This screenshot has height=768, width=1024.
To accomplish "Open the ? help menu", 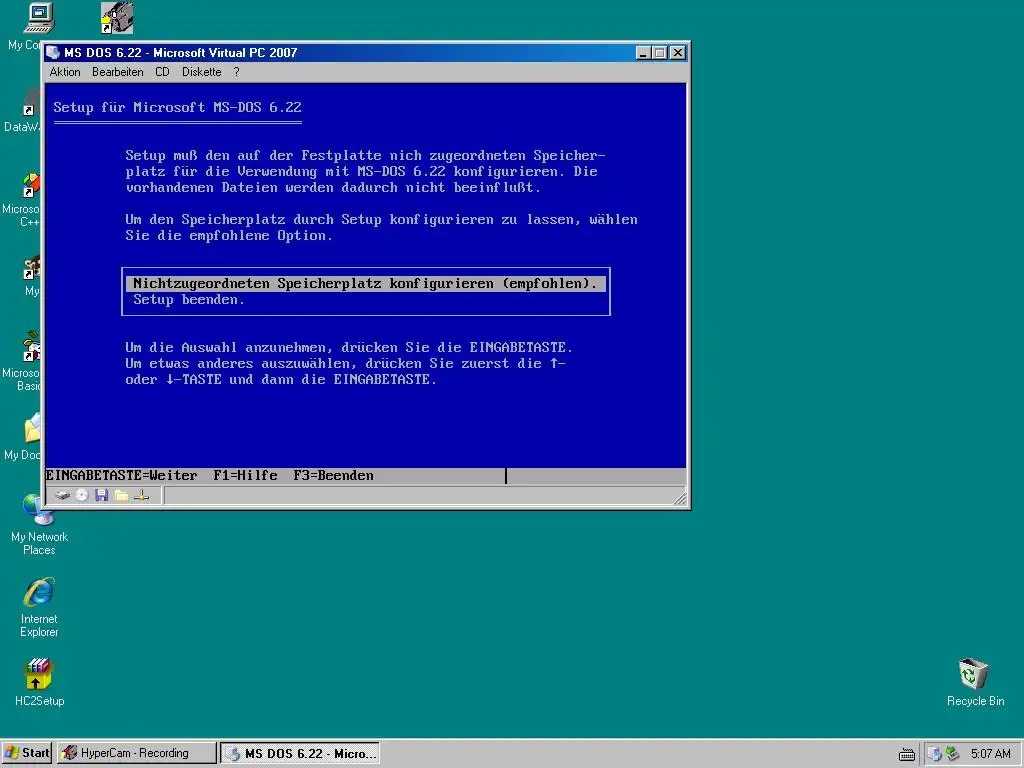I will 236,72.
